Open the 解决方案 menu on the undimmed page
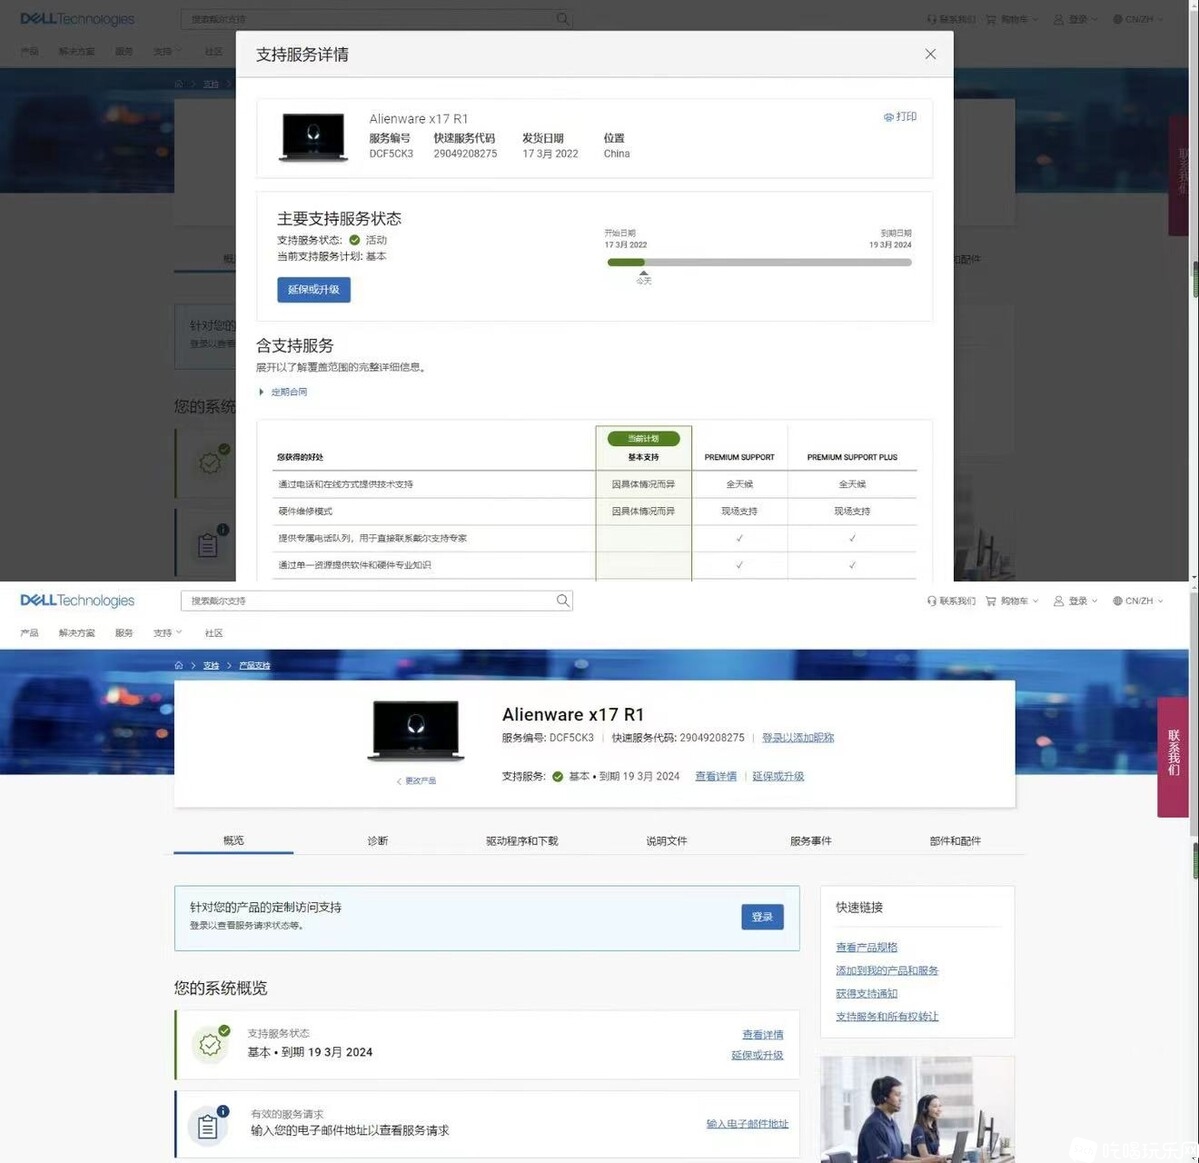 (x=76, y=633)
